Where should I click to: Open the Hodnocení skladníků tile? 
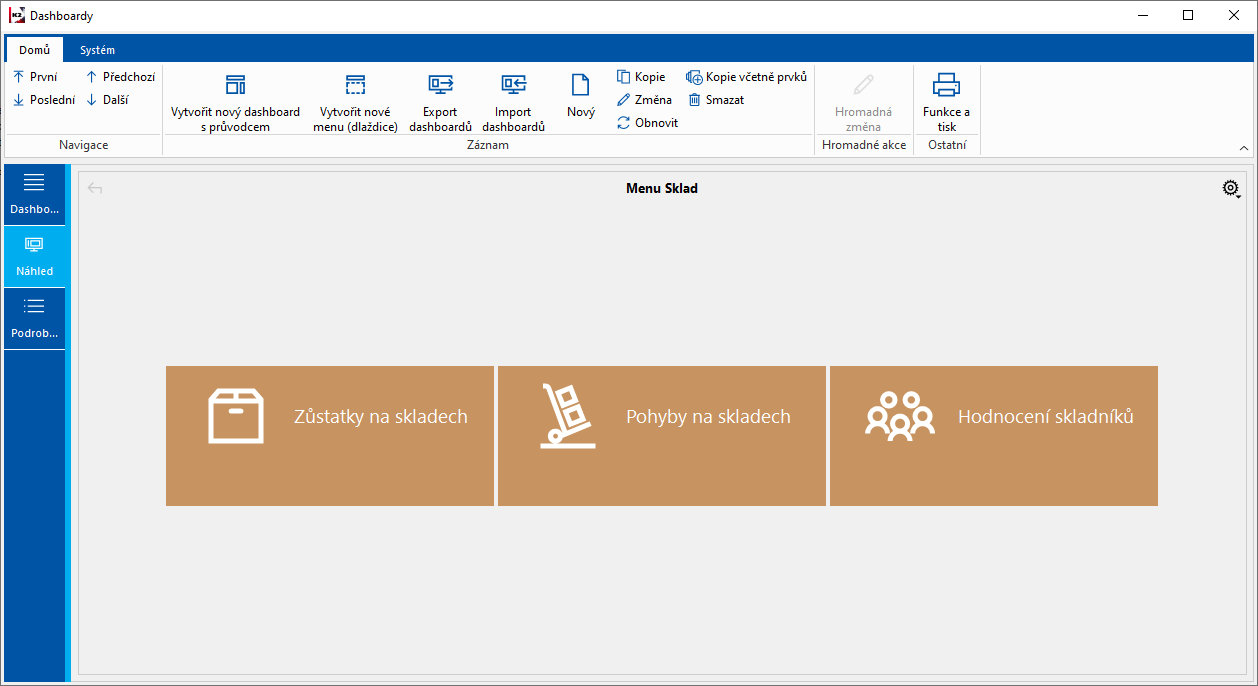(x=994, y=436)
